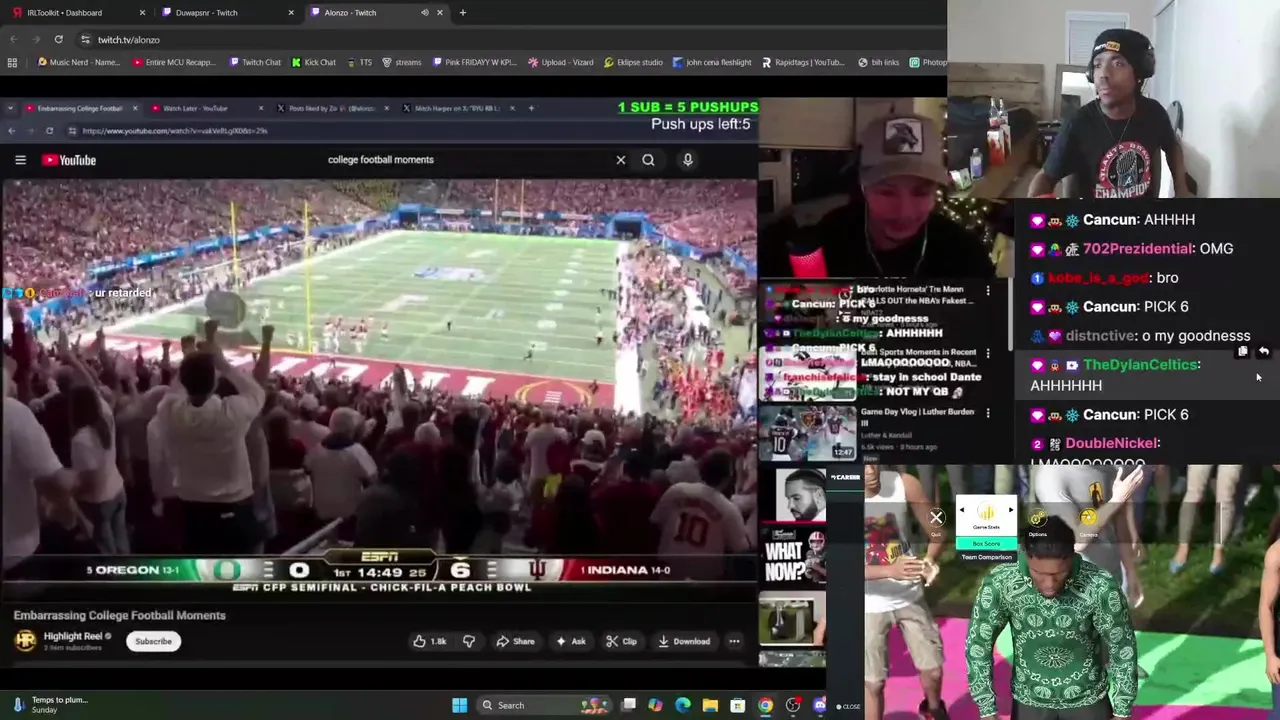Open the Options gear in game menu
Viewport: 1280px width, 720px height.
click(1038, 520)
